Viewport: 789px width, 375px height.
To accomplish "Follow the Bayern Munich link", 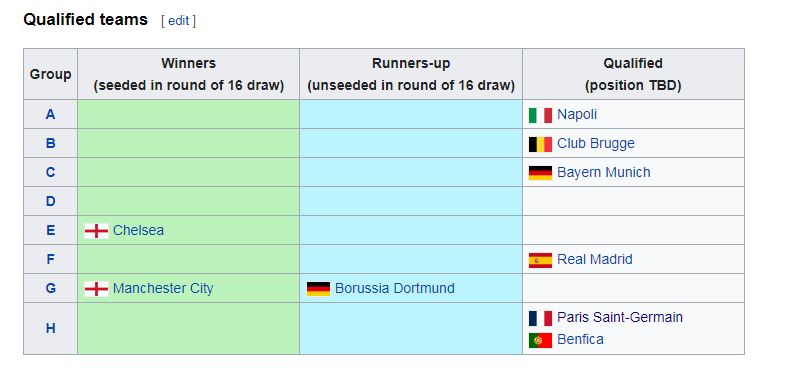I will click(x=604, y=173).
